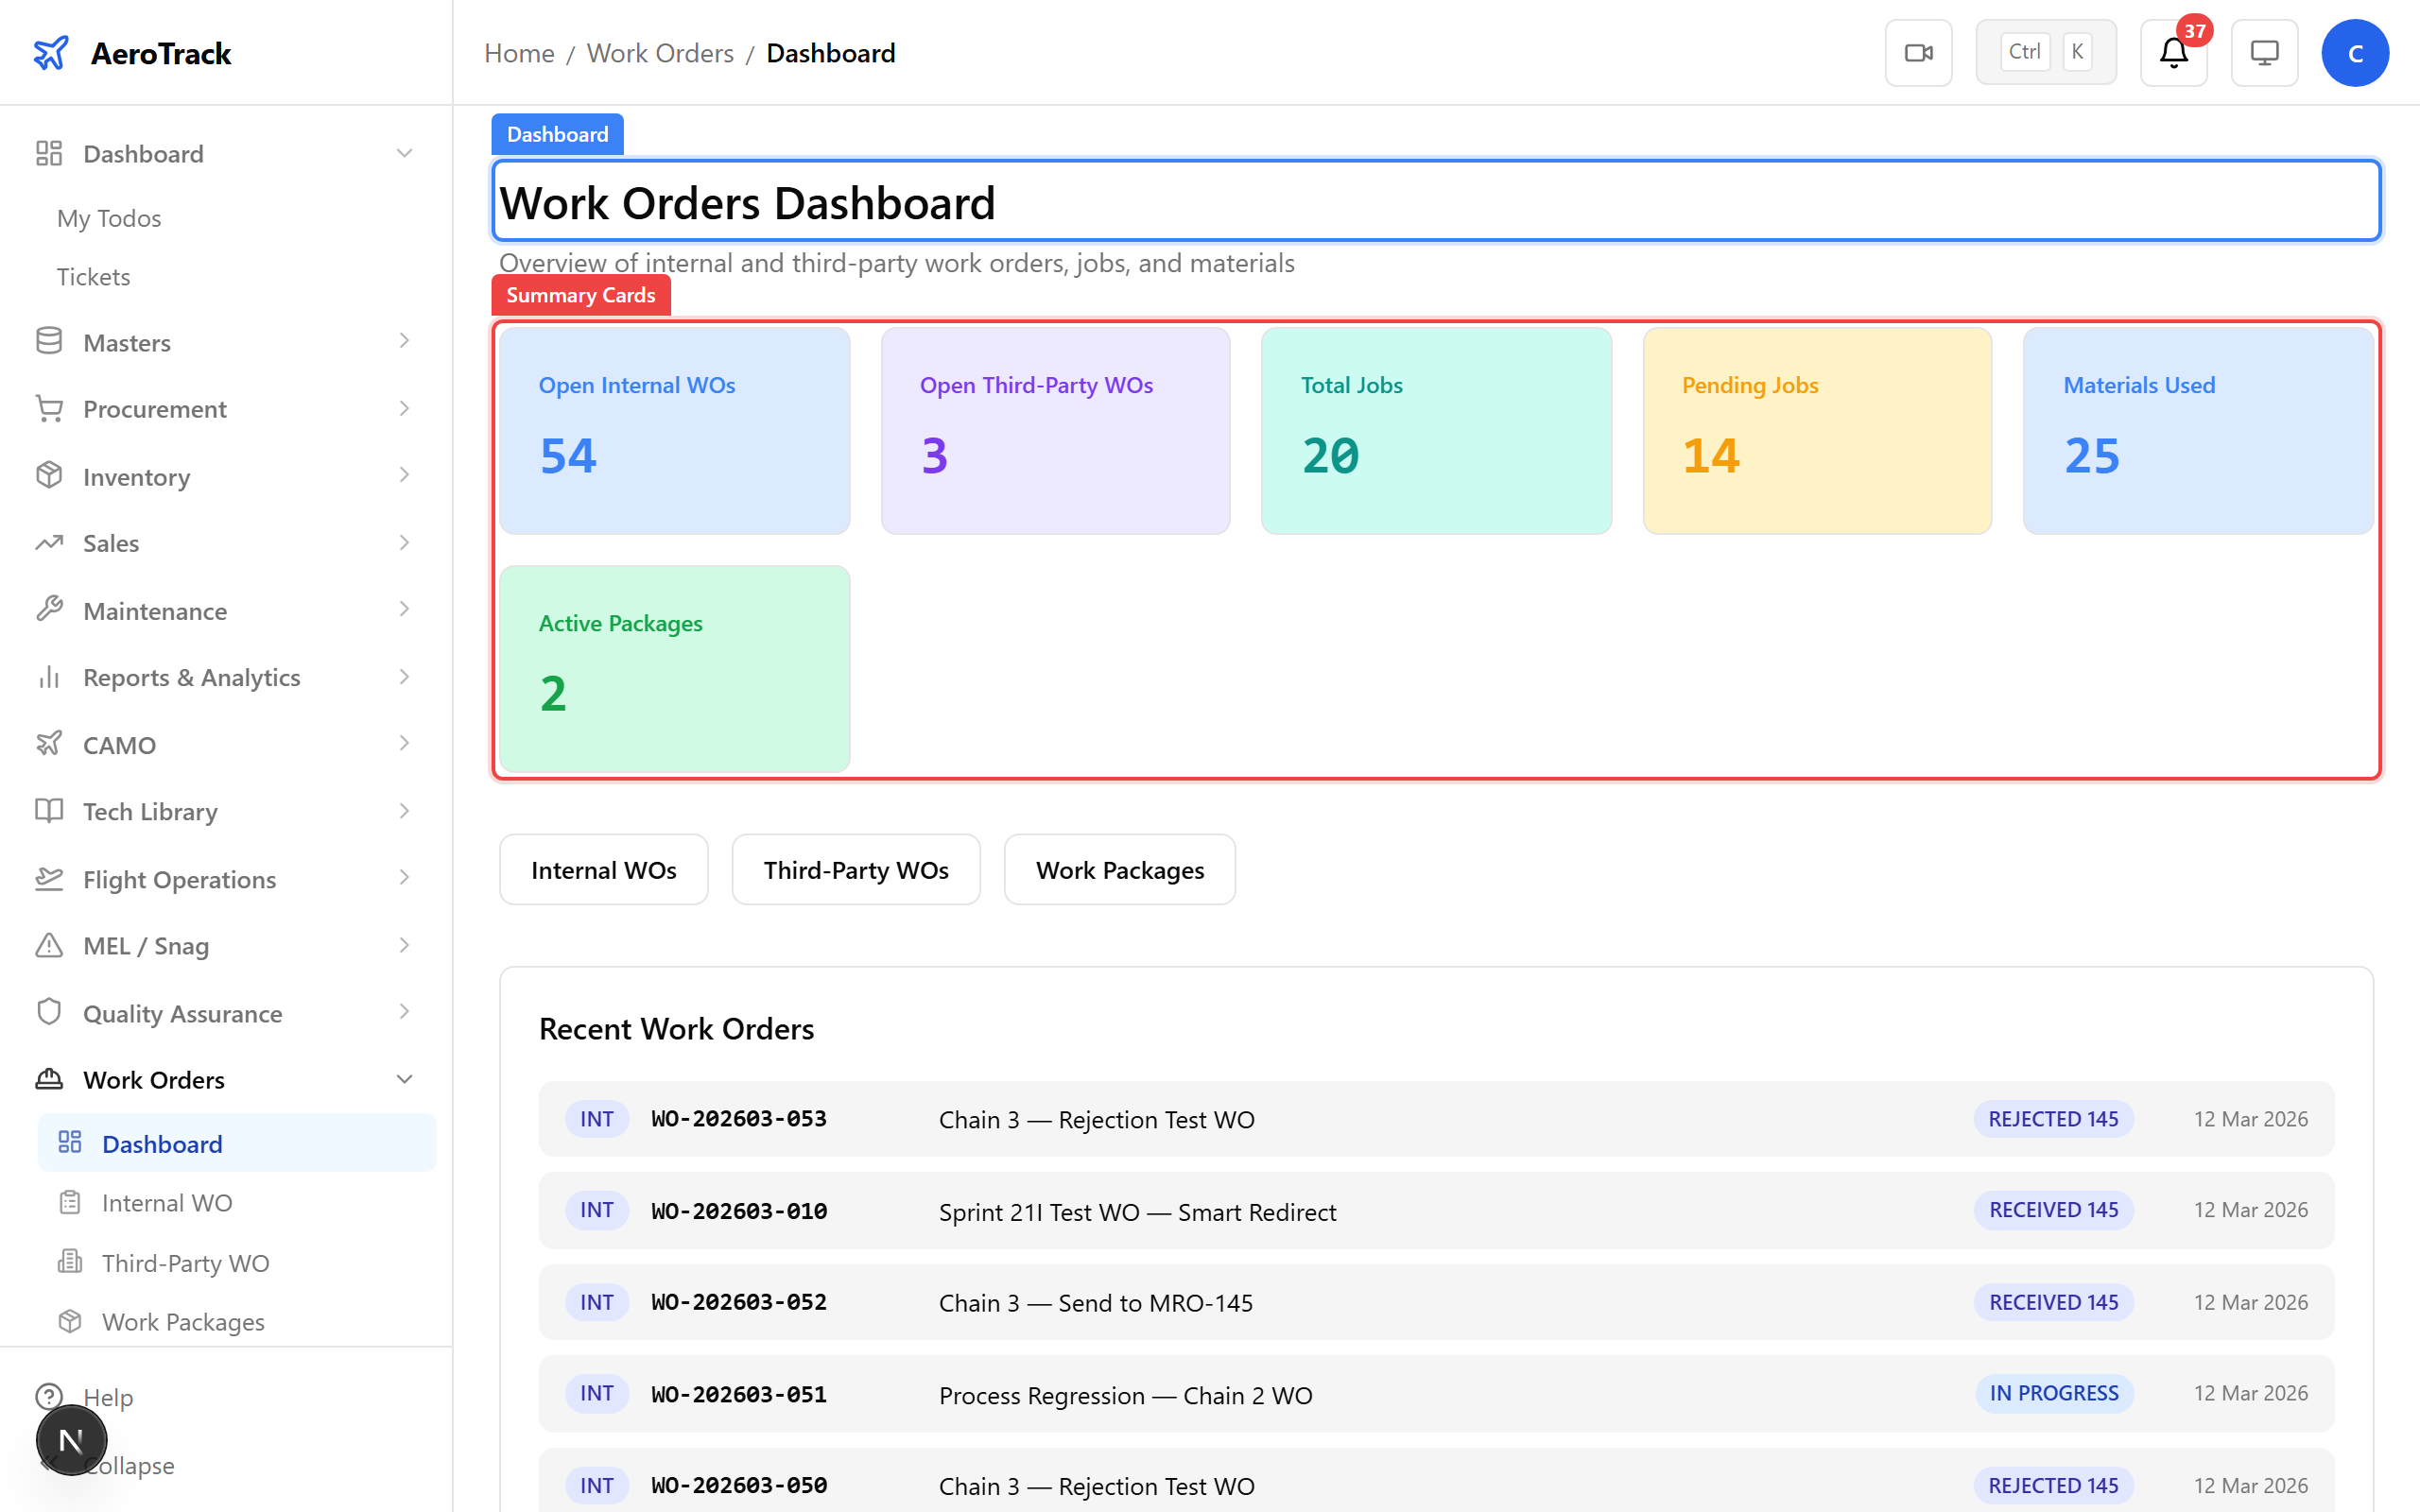Image resolution: width=2420 pixels, height=1512 pixels.
Task: Select the CAMO airplane icon in sidebar
Action: (50, 743)
